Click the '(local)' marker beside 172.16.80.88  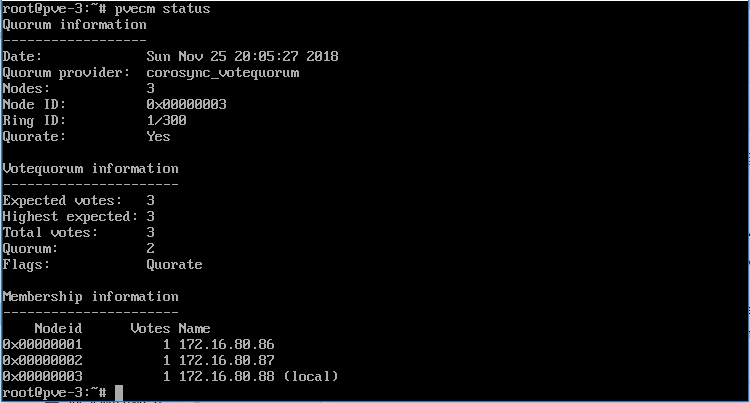pos(311,377)
